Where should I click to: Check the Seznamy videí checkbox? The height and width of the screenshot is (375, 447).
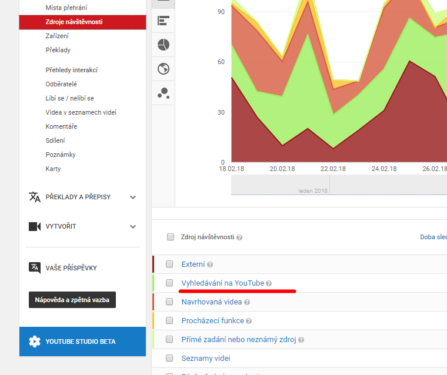click(169, 358)
